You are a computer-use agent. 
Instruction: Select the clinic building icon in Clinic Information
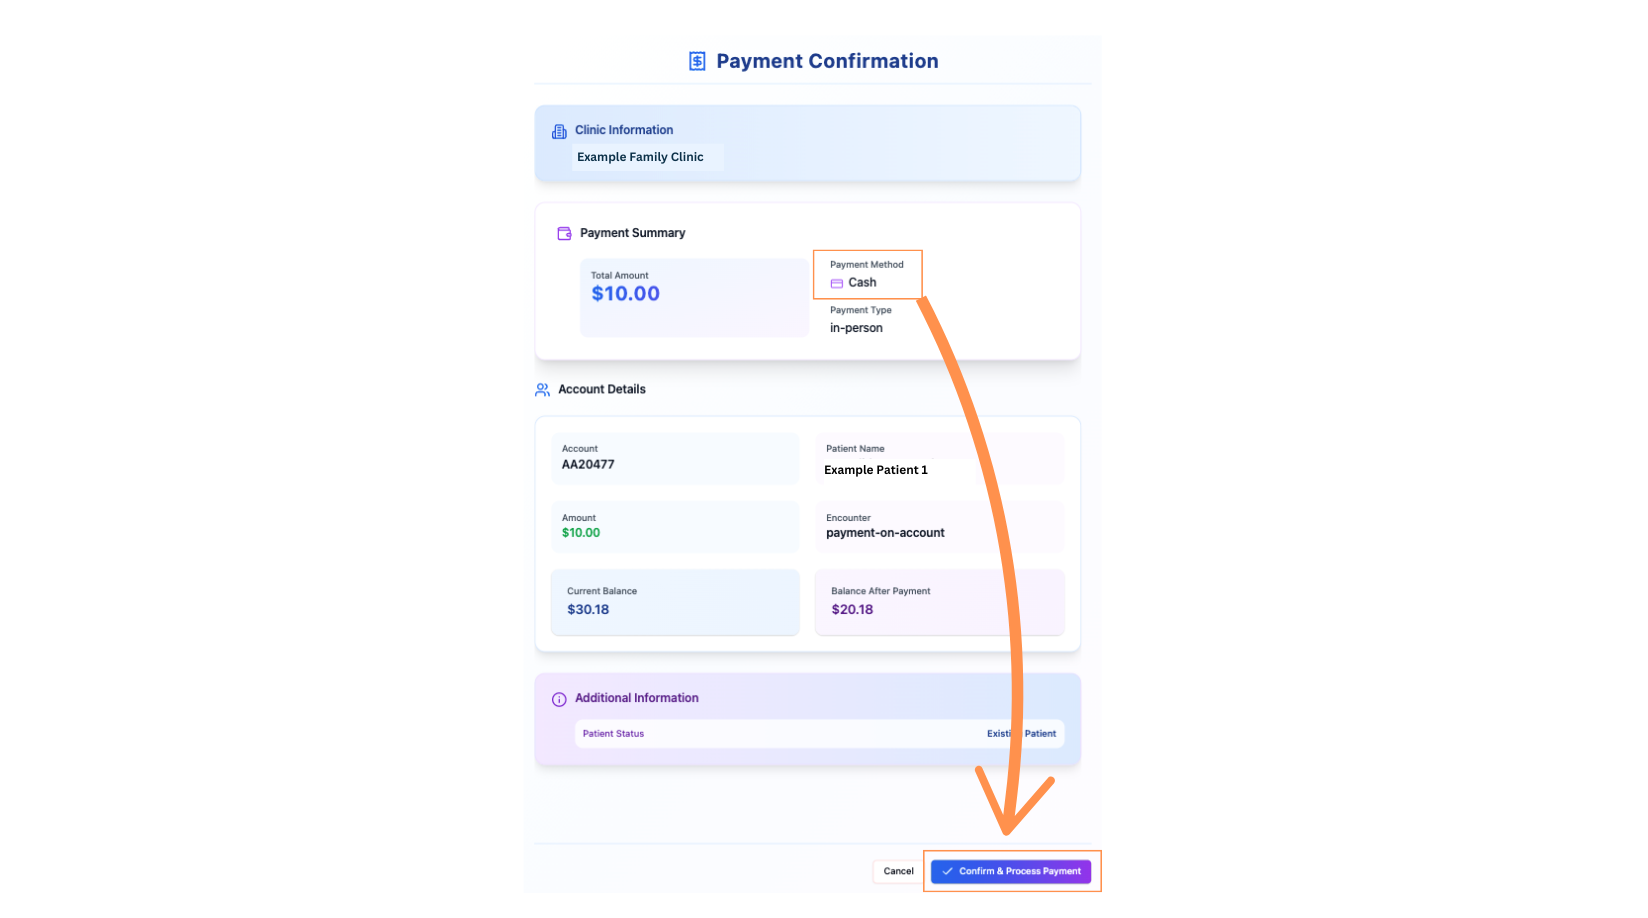558,130
